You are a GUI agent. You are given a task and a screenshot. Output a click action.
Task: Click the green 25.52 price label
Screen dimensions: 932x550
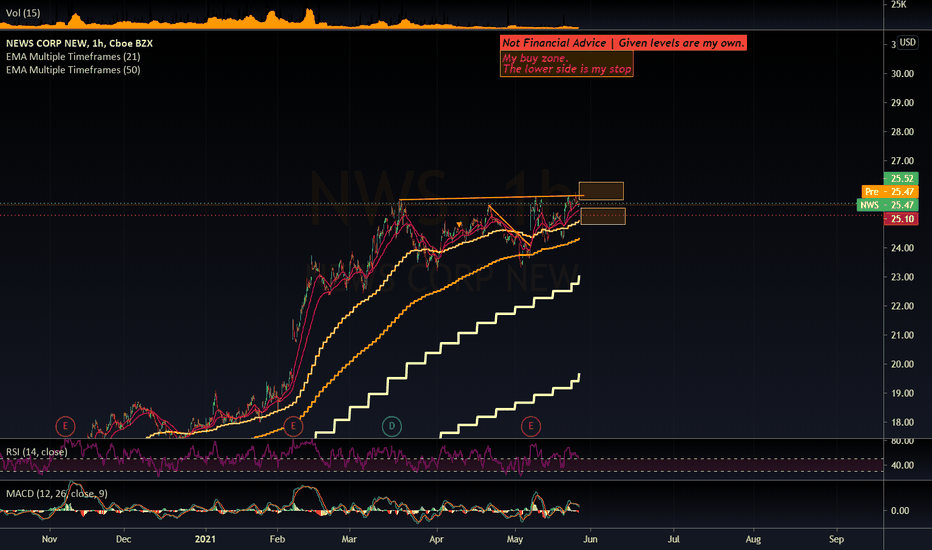click(x=902, y=178)
